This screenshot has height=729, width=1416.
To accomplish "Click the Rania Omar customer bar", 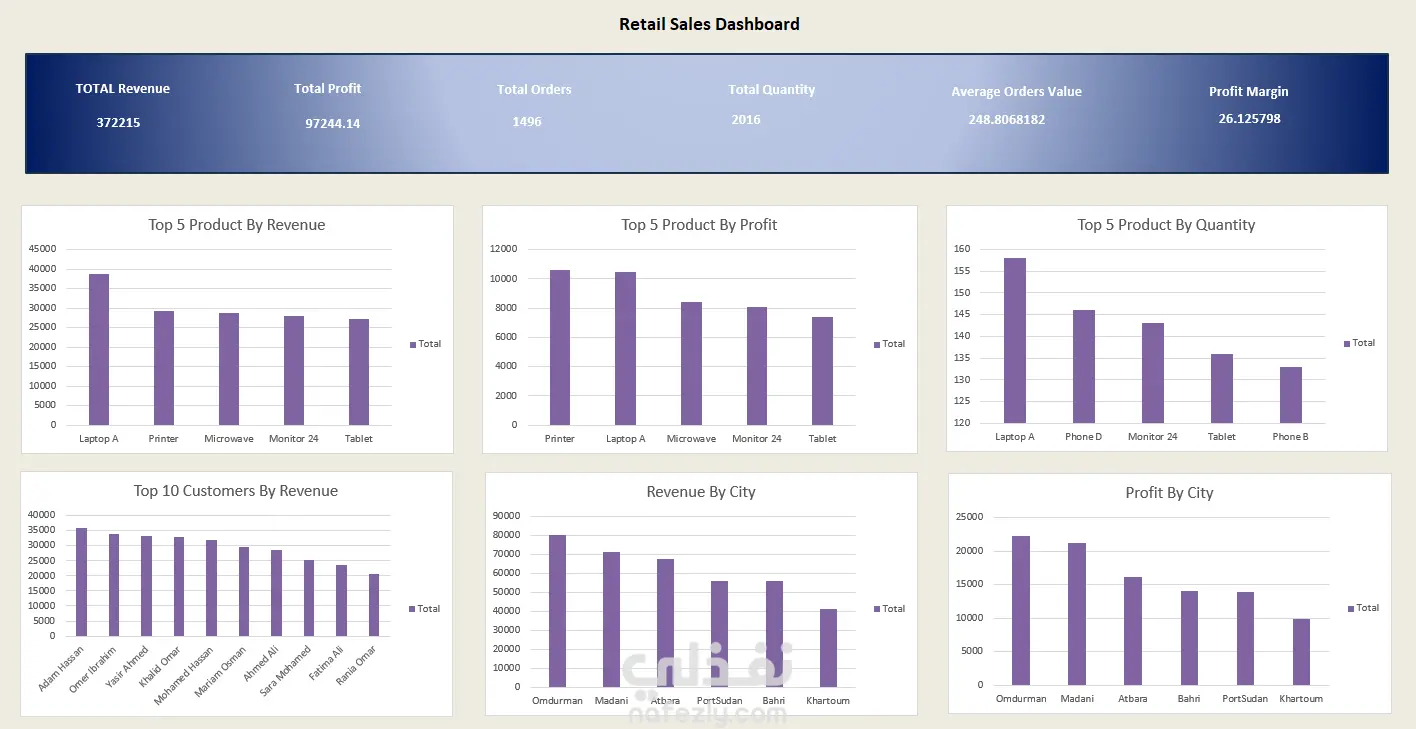I will pyautogui.click(x=374, y=605).
